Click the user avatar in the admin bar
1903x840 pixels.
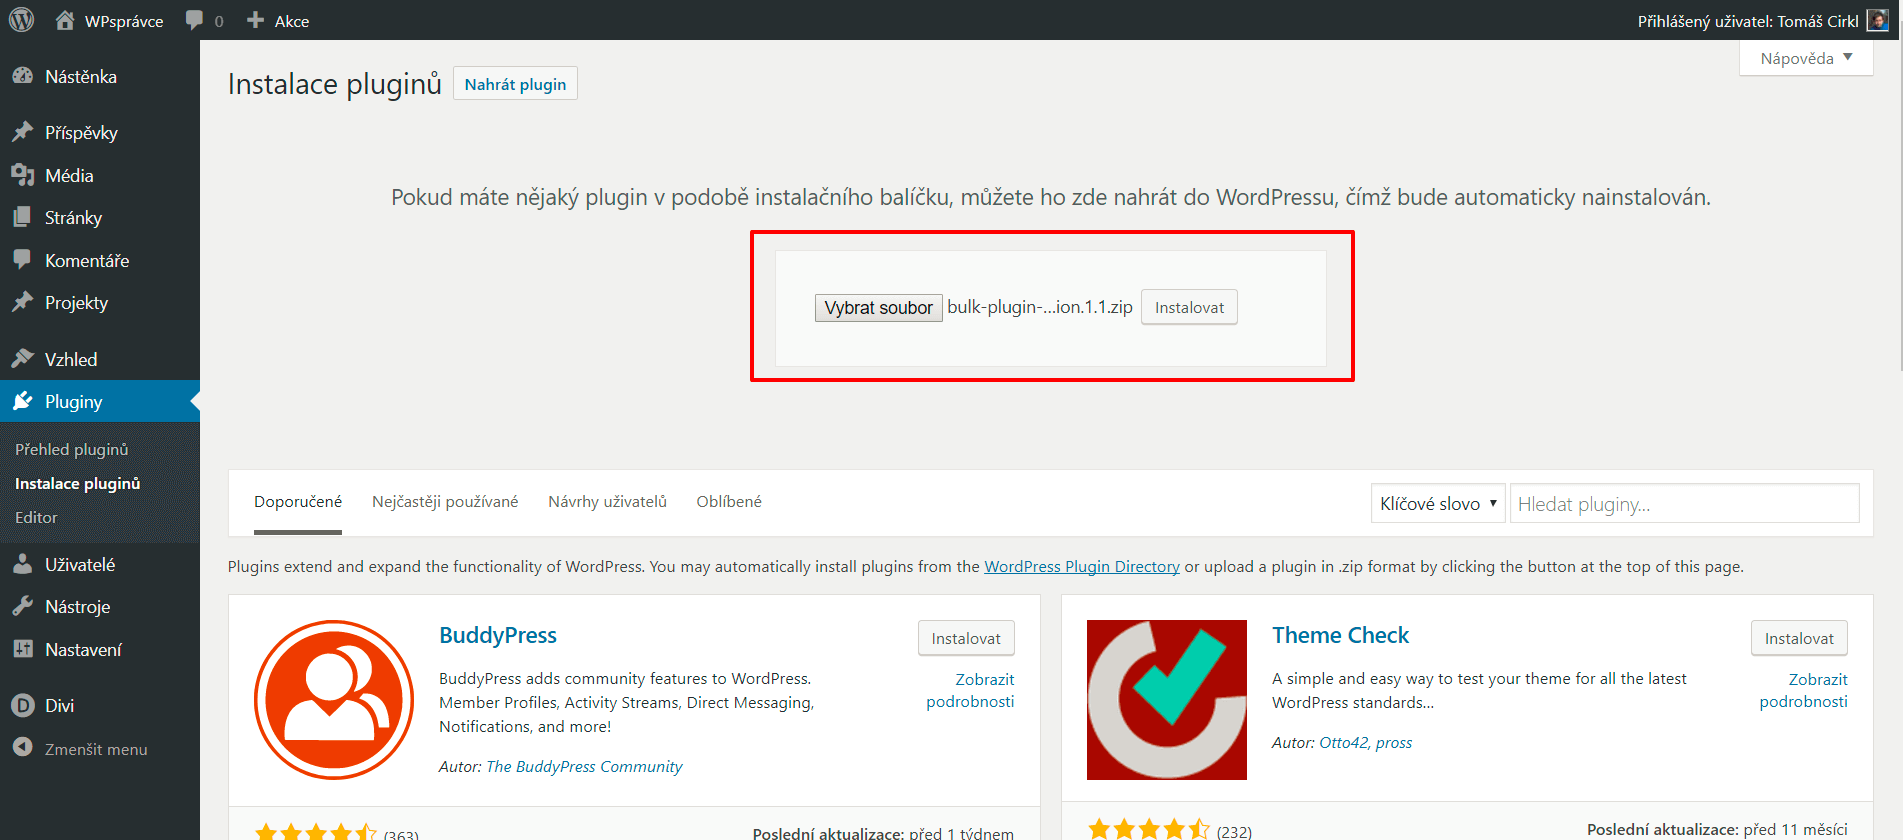click(x=1878, y=20)
